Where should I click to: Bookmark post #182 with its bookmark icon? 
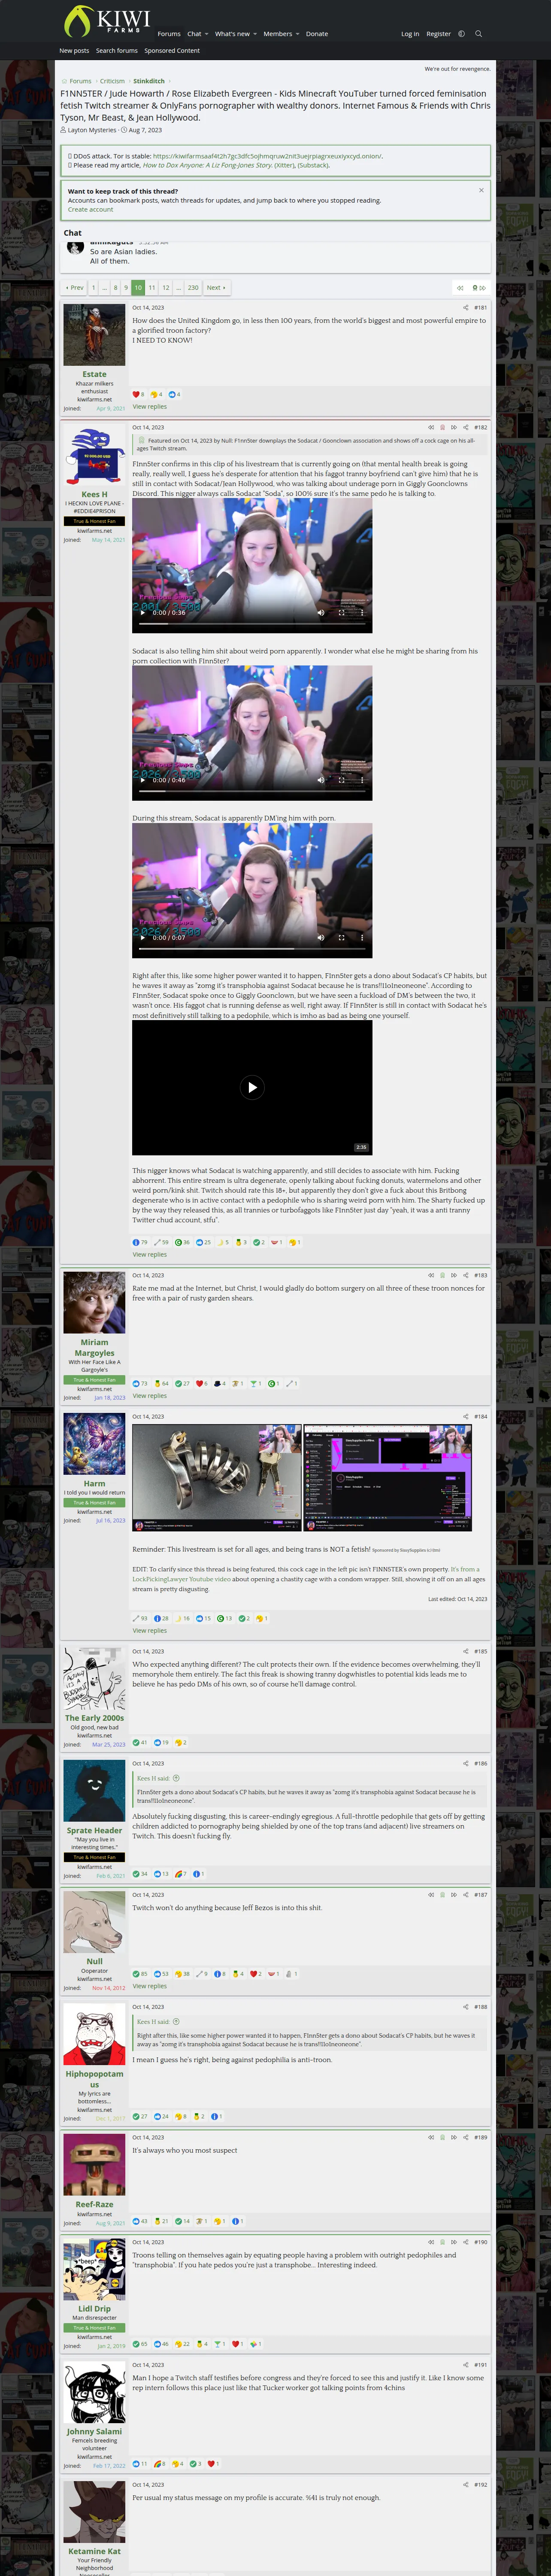pyautogui.click(x=442, y=427)
